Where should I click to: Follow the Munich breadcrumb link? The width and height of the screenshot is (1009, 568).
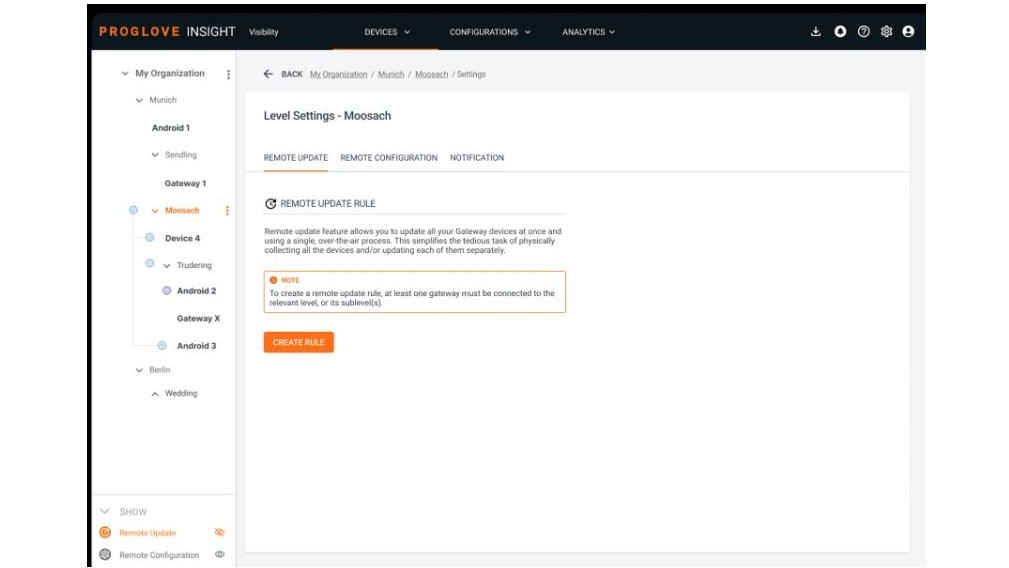click(391, 75)
